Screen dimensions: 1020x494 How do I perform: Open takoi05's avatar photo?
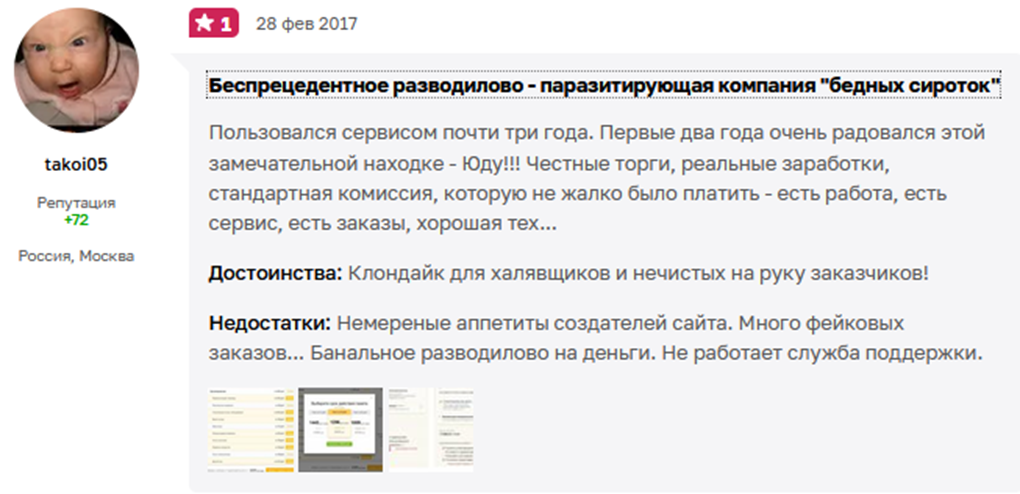click(77, 70)
